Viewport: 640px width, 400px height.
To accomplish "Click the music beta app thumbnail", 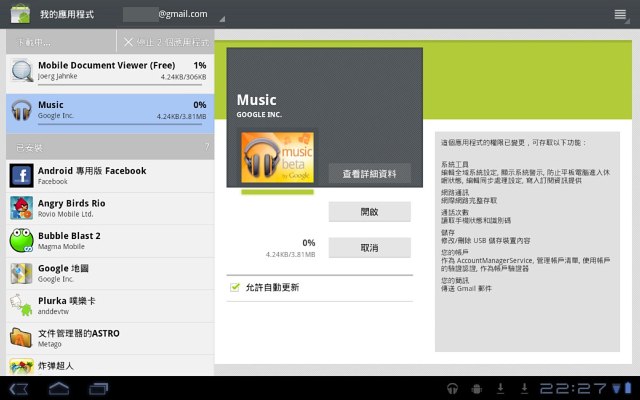I will (278, 157).
